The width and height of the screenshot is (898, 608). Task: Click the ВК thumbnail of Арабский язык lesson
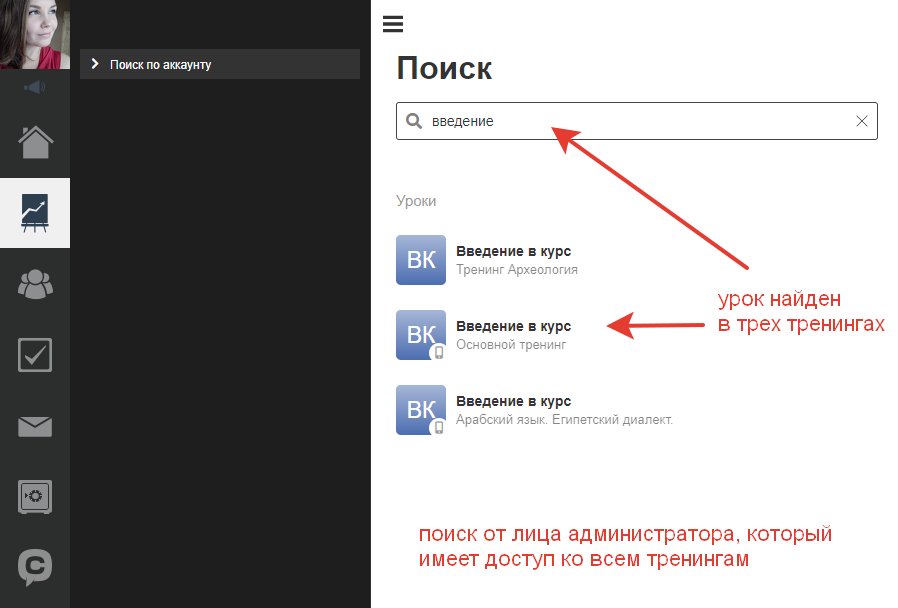[421, 410]
